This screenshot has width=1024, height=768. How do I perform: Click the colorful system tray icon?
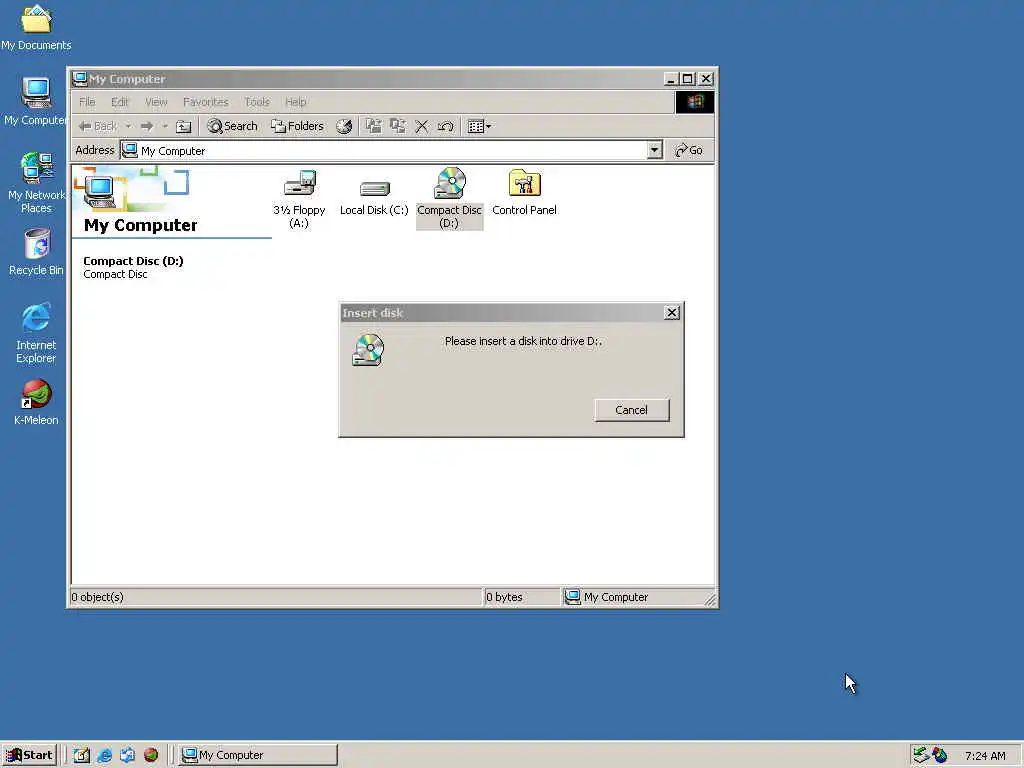point(940,755)
